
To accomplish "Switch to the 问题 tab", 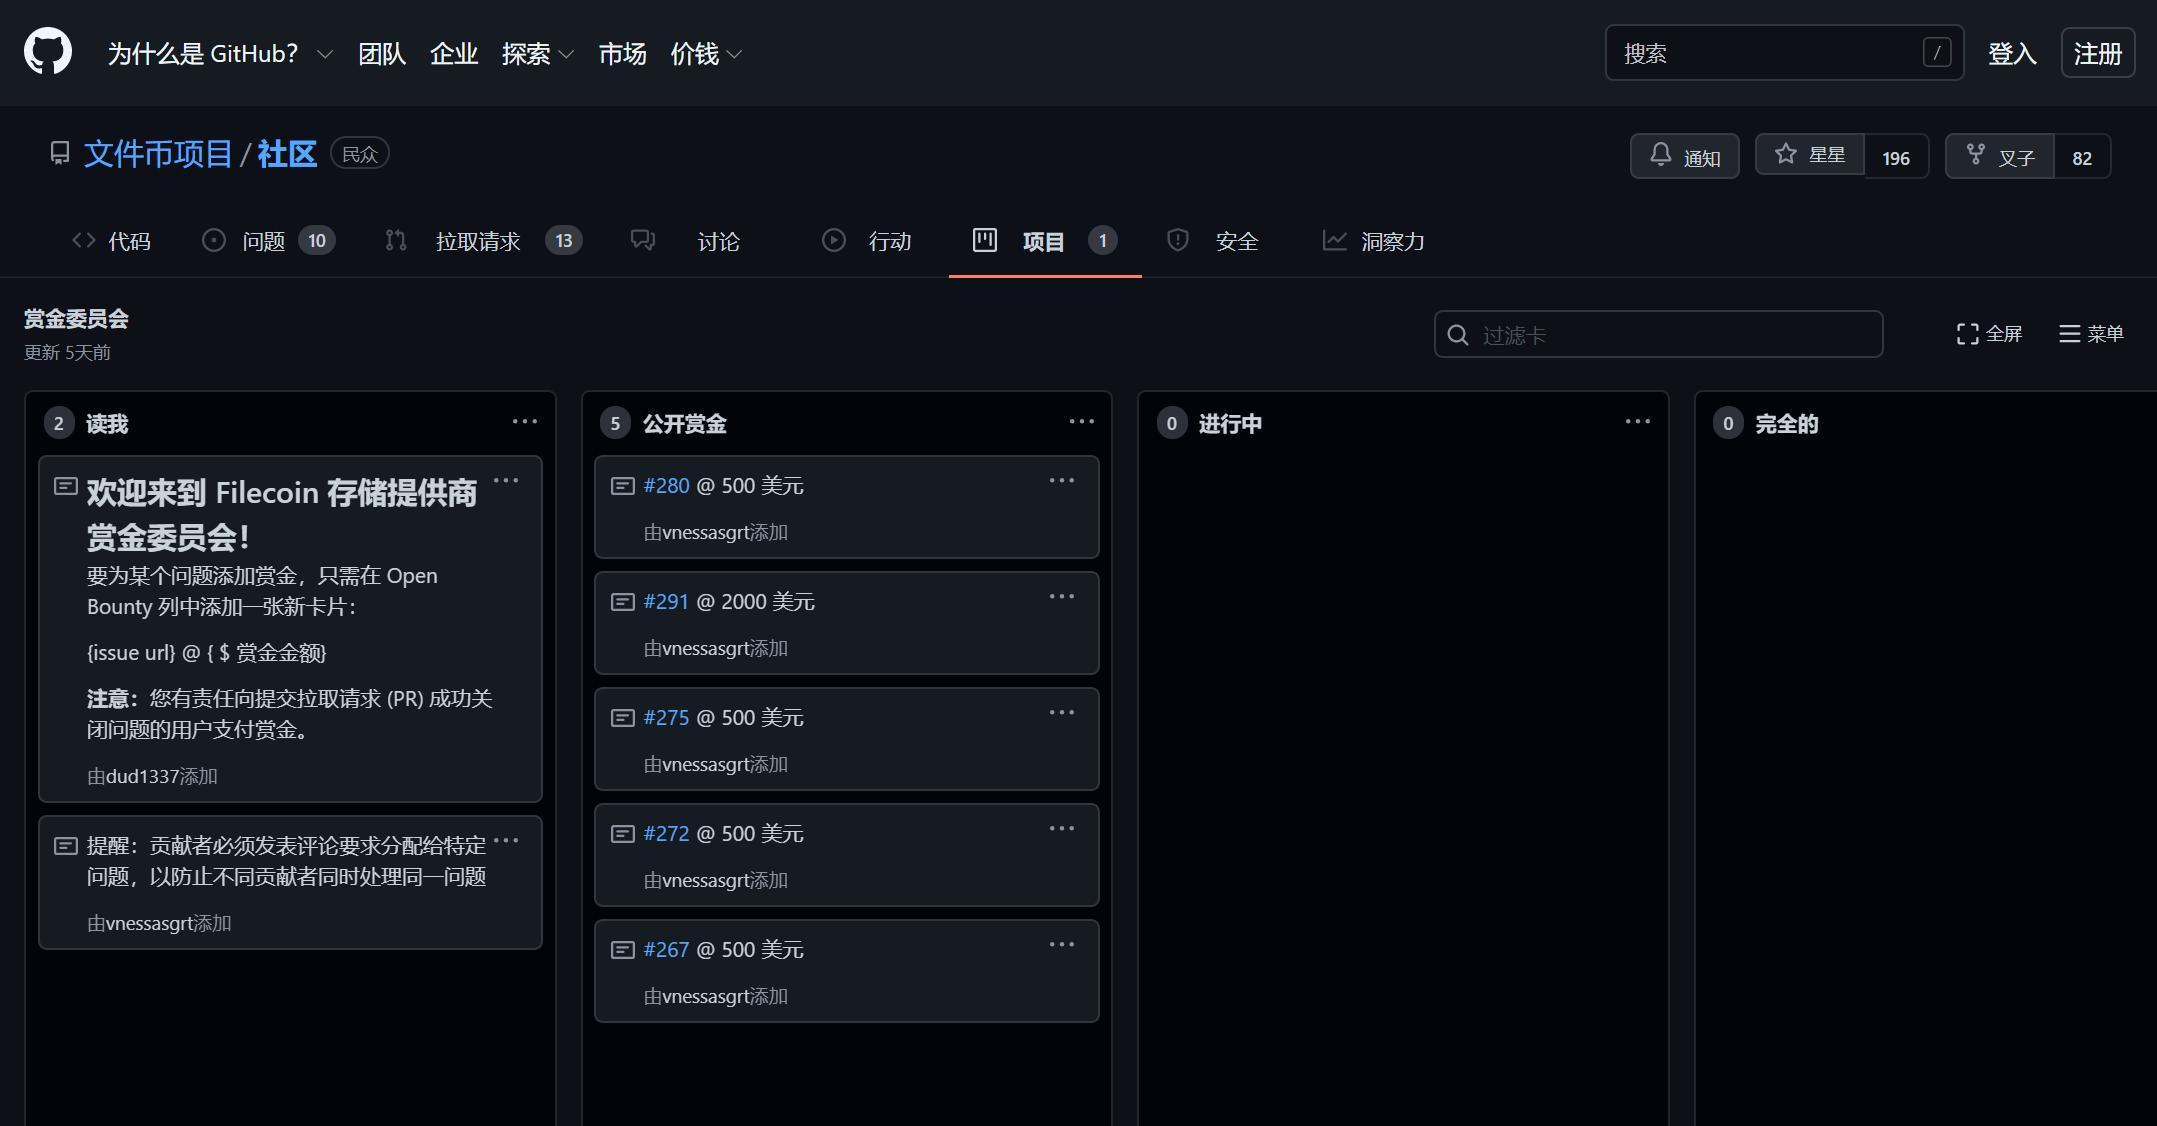I will (x=263, y=240).
